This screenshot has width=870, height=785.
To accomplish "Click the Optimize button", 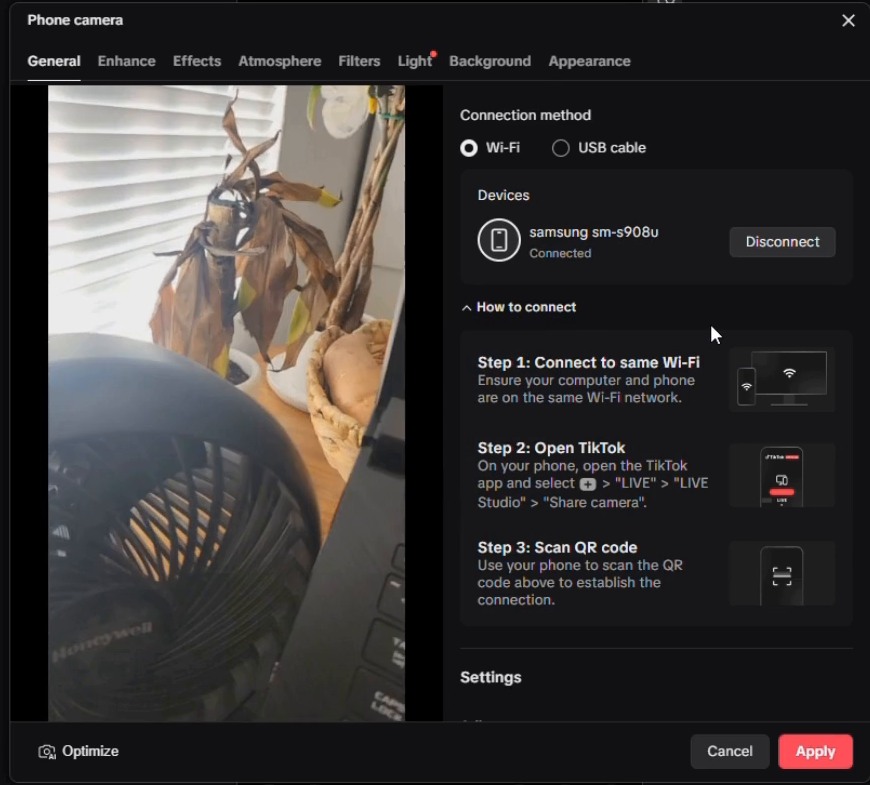I will point(78,751).
